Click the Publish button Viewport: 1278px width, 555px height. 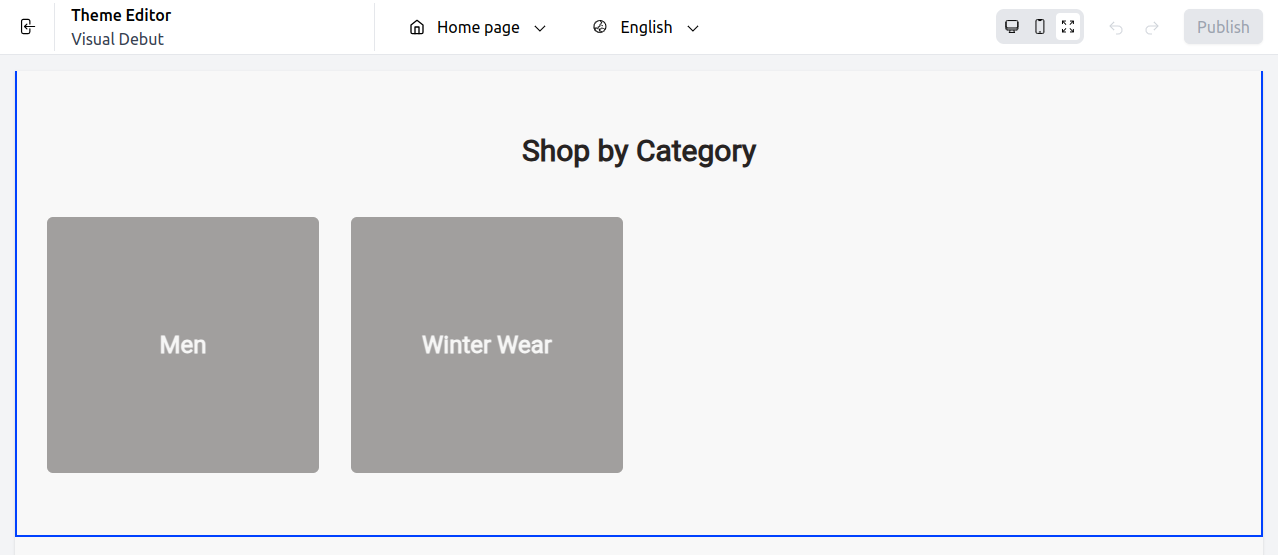coord(1223,27)
